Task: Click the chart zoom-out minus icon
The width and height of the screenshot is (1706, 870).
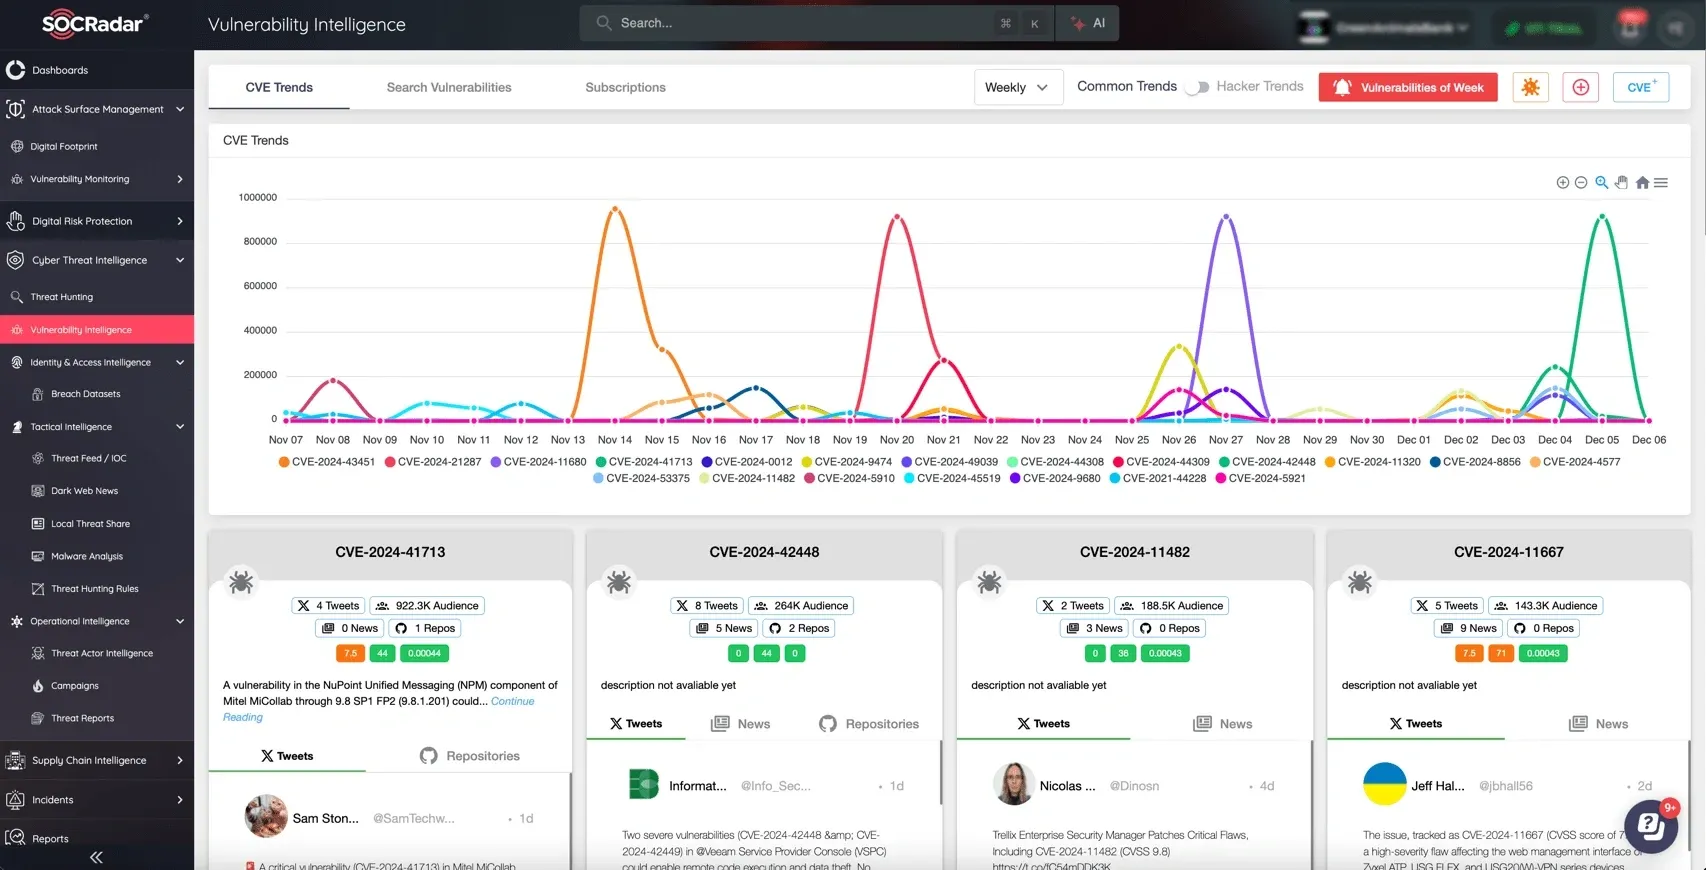Action: click(x=1581, y=183)
